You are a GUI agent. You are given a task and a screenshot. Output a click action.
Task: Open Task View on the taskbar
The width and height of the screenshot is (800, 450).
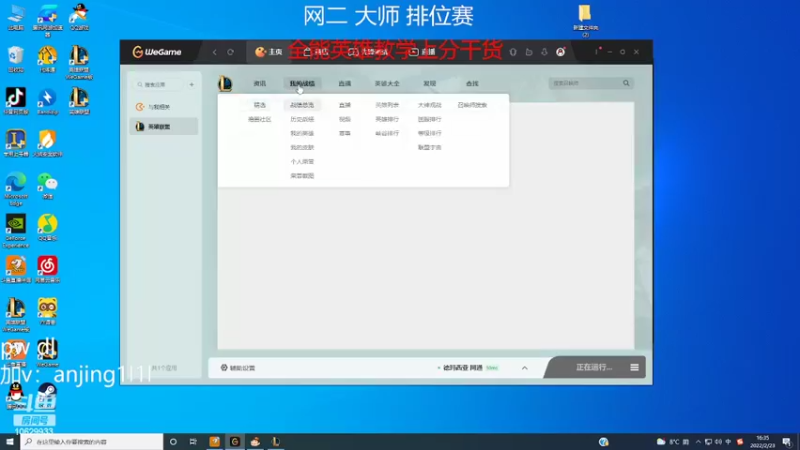pyautogui.click(x=193, y=442)
